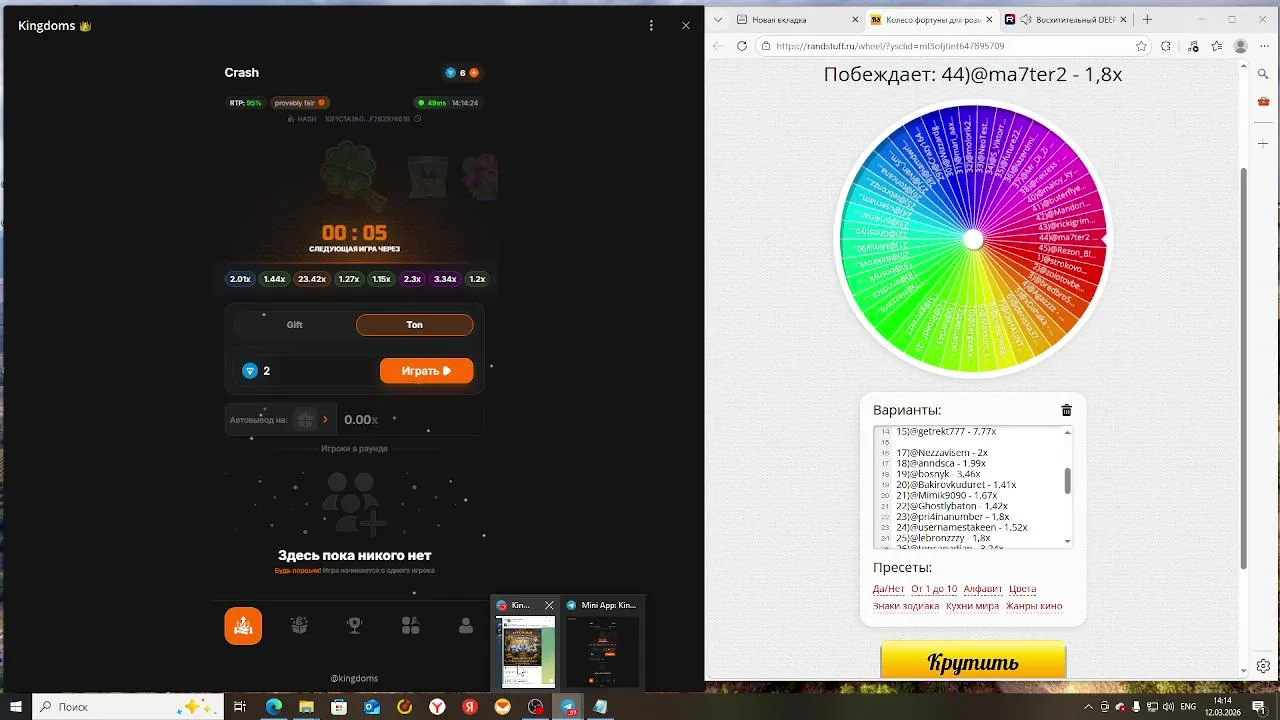Select the 2.01x history chip
Viewport: 1280px width, 720px height.
click(240, 279)
